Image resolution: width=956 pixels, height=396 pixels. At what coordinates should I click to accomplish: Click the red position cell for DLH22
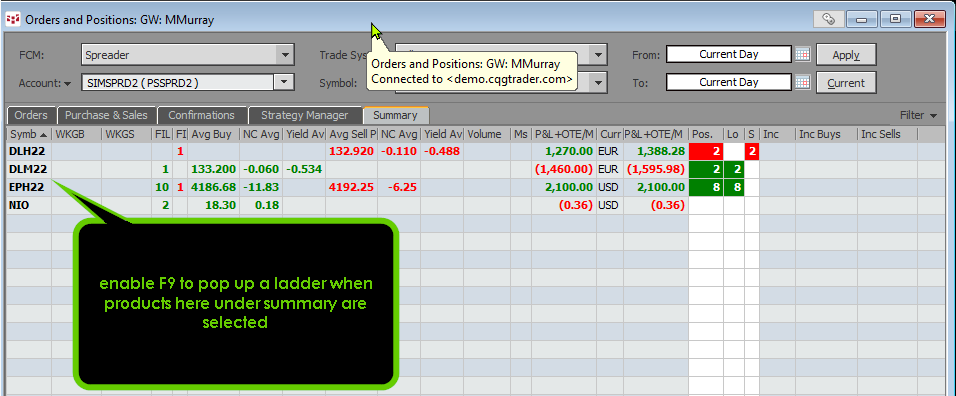click(705, 152)
